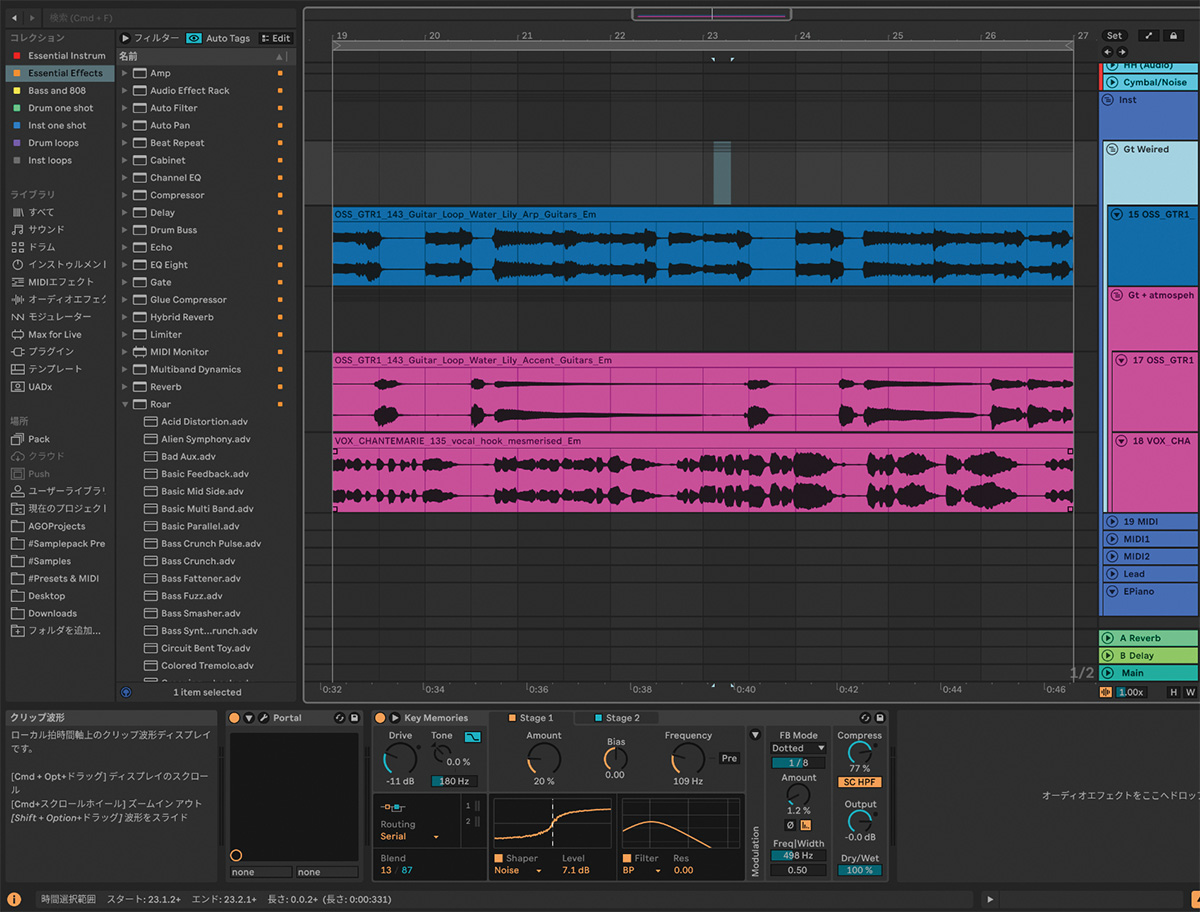
Task: Expand the フィルター filter section
Action: [x=126, y=38]
